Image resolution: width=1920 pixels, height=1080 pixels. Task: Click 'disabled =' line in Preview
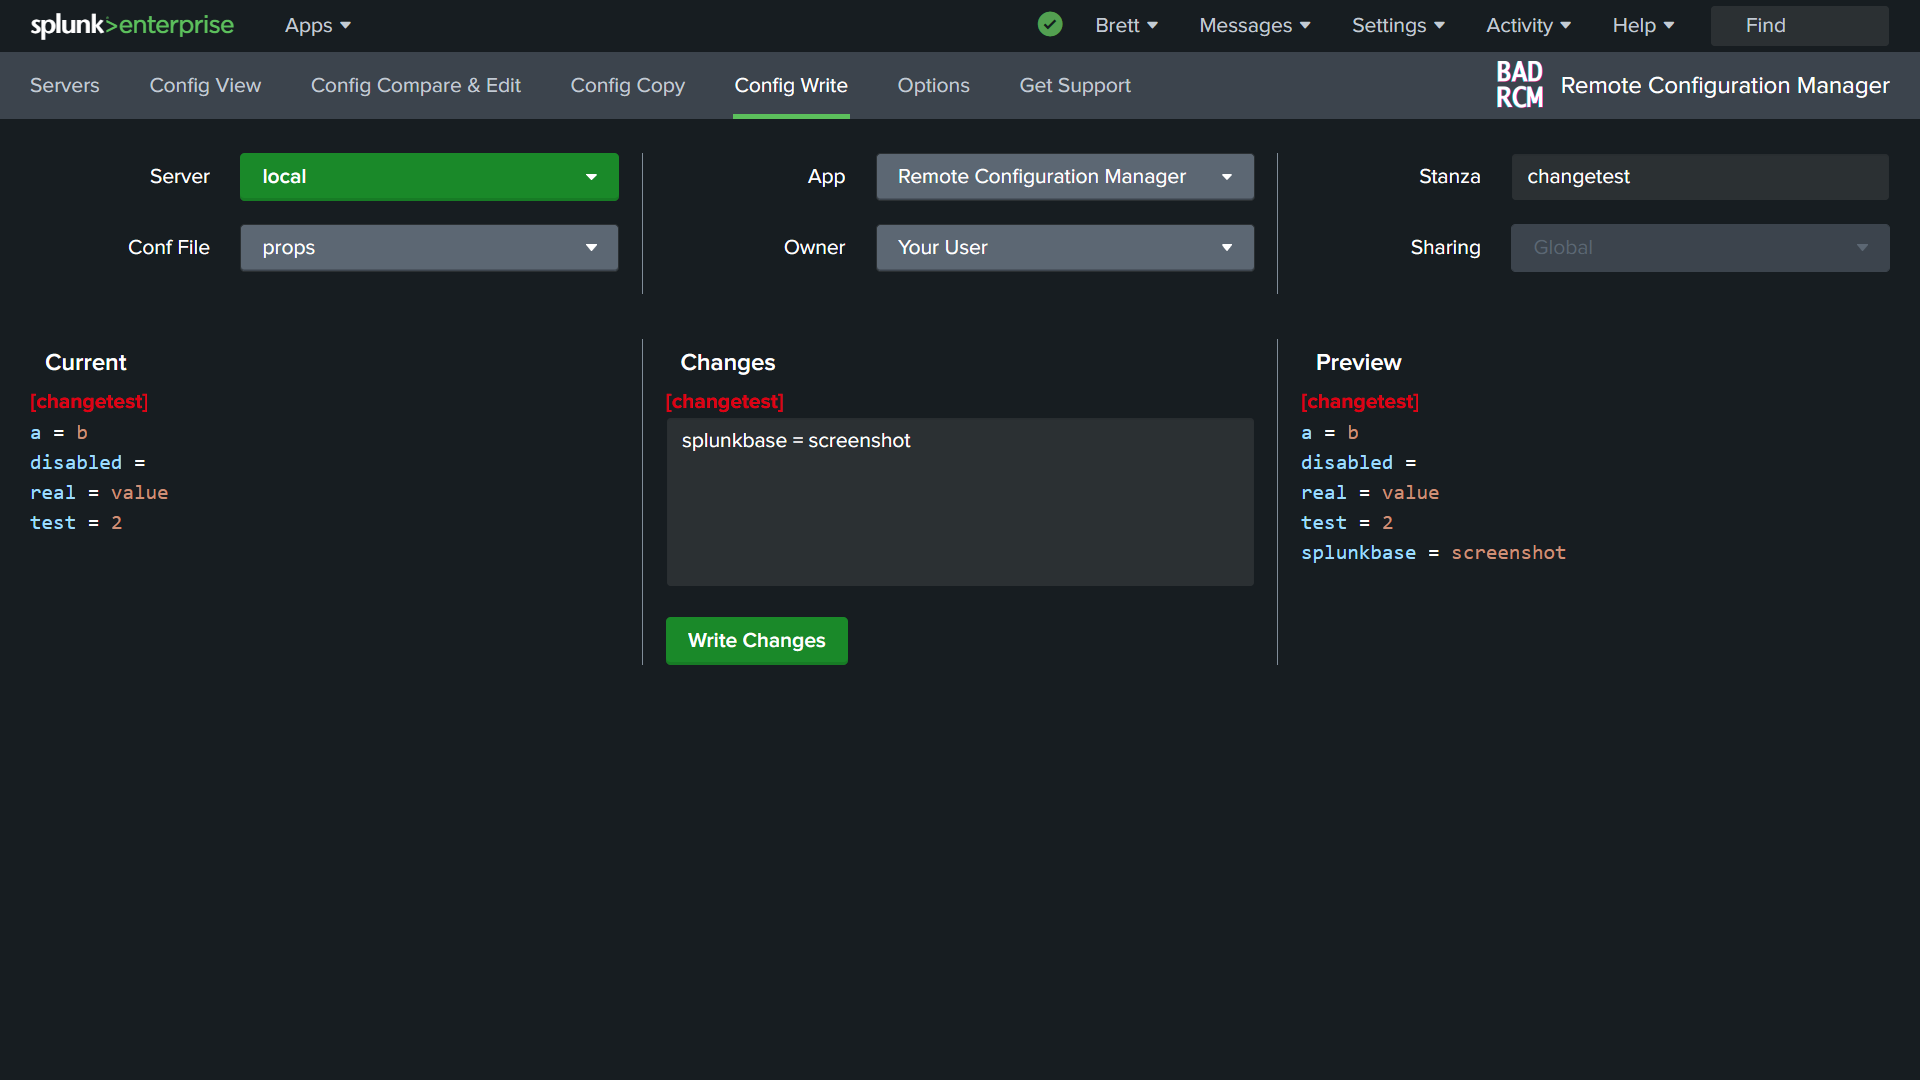(x=1358, y=463)
